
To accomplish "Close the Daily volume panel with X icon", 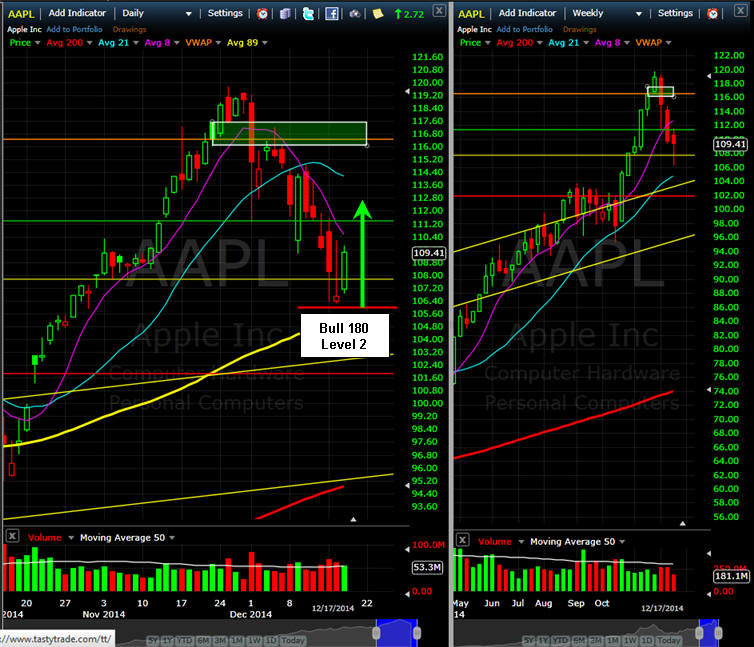I will pos(13,536).
